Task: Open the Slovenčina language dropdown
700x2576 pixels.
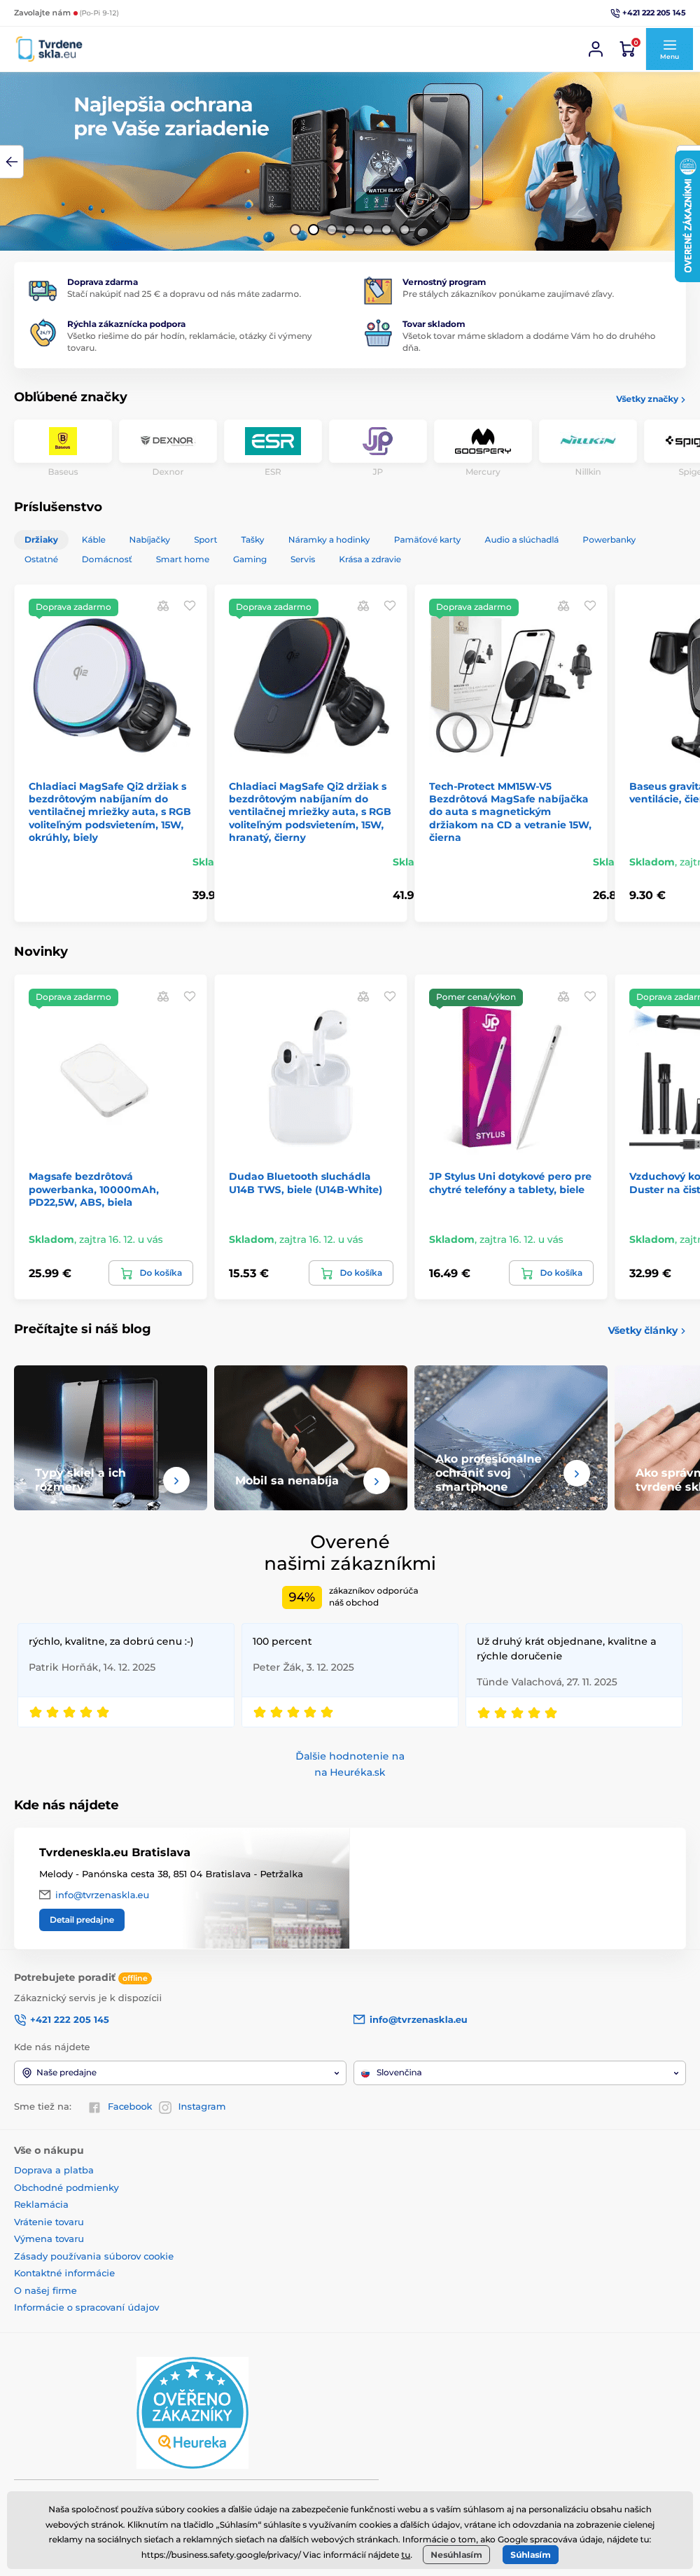Action: tap(519, 2072)
